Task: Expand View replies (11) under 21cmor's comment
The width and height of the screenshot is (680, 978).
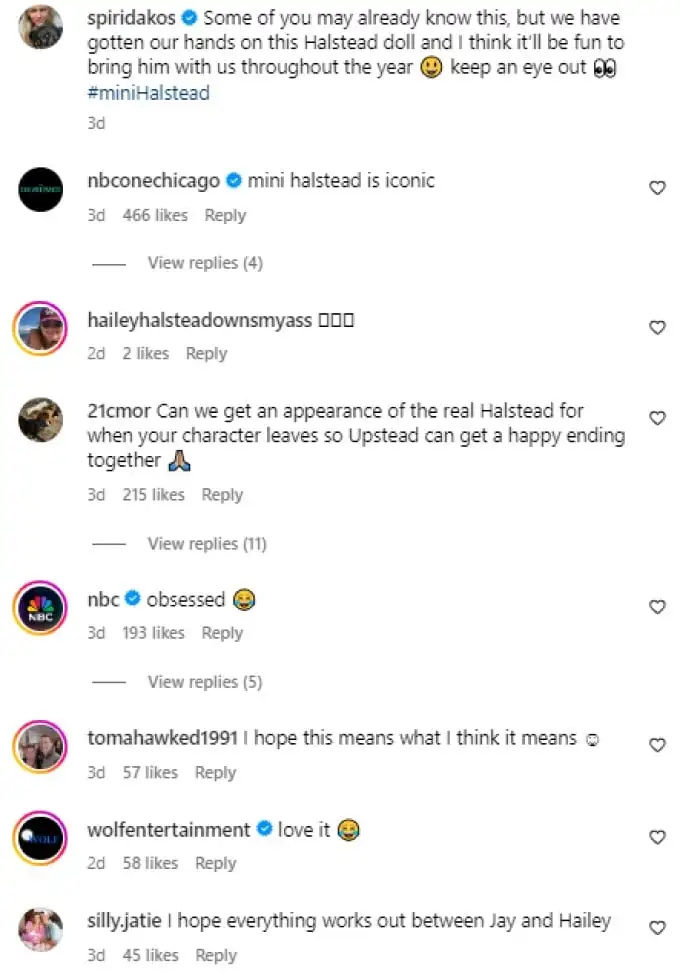Action: (207, 544)
